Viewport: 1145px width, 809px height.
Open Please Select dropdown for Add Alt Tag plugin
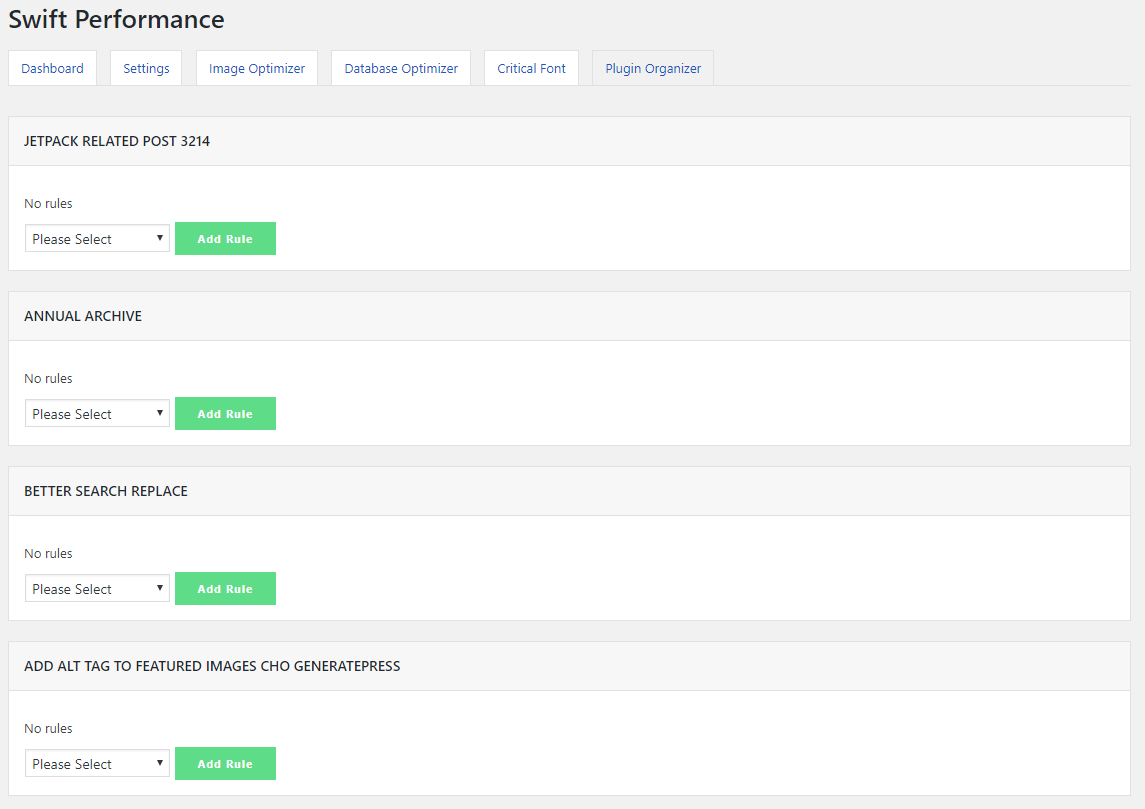[97, 764]
